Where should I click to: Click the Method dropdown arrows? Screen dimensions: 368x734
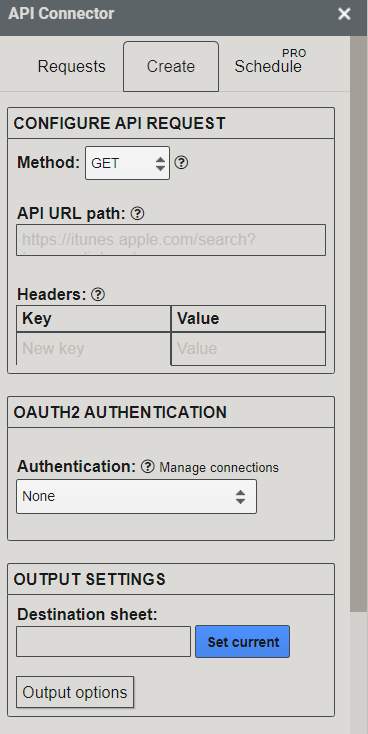pyautogui.click(x=161, y=163)
